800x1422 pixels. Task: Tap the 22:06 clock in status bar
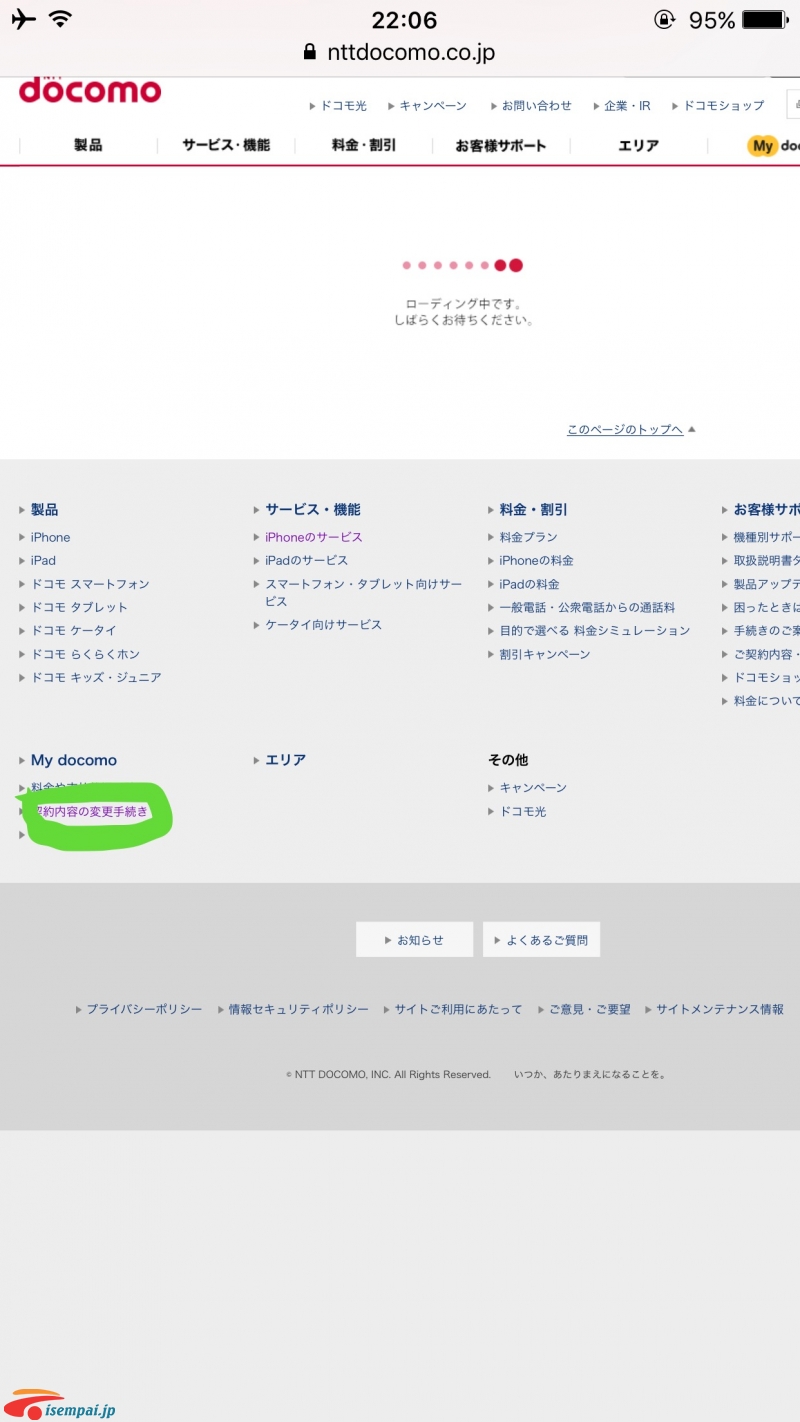pyautogui.click(x=404, y=19)
